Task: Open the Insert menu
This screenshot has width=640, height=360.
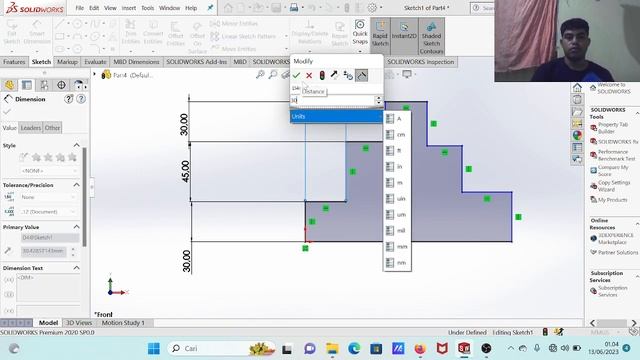Action: (129, 8)
